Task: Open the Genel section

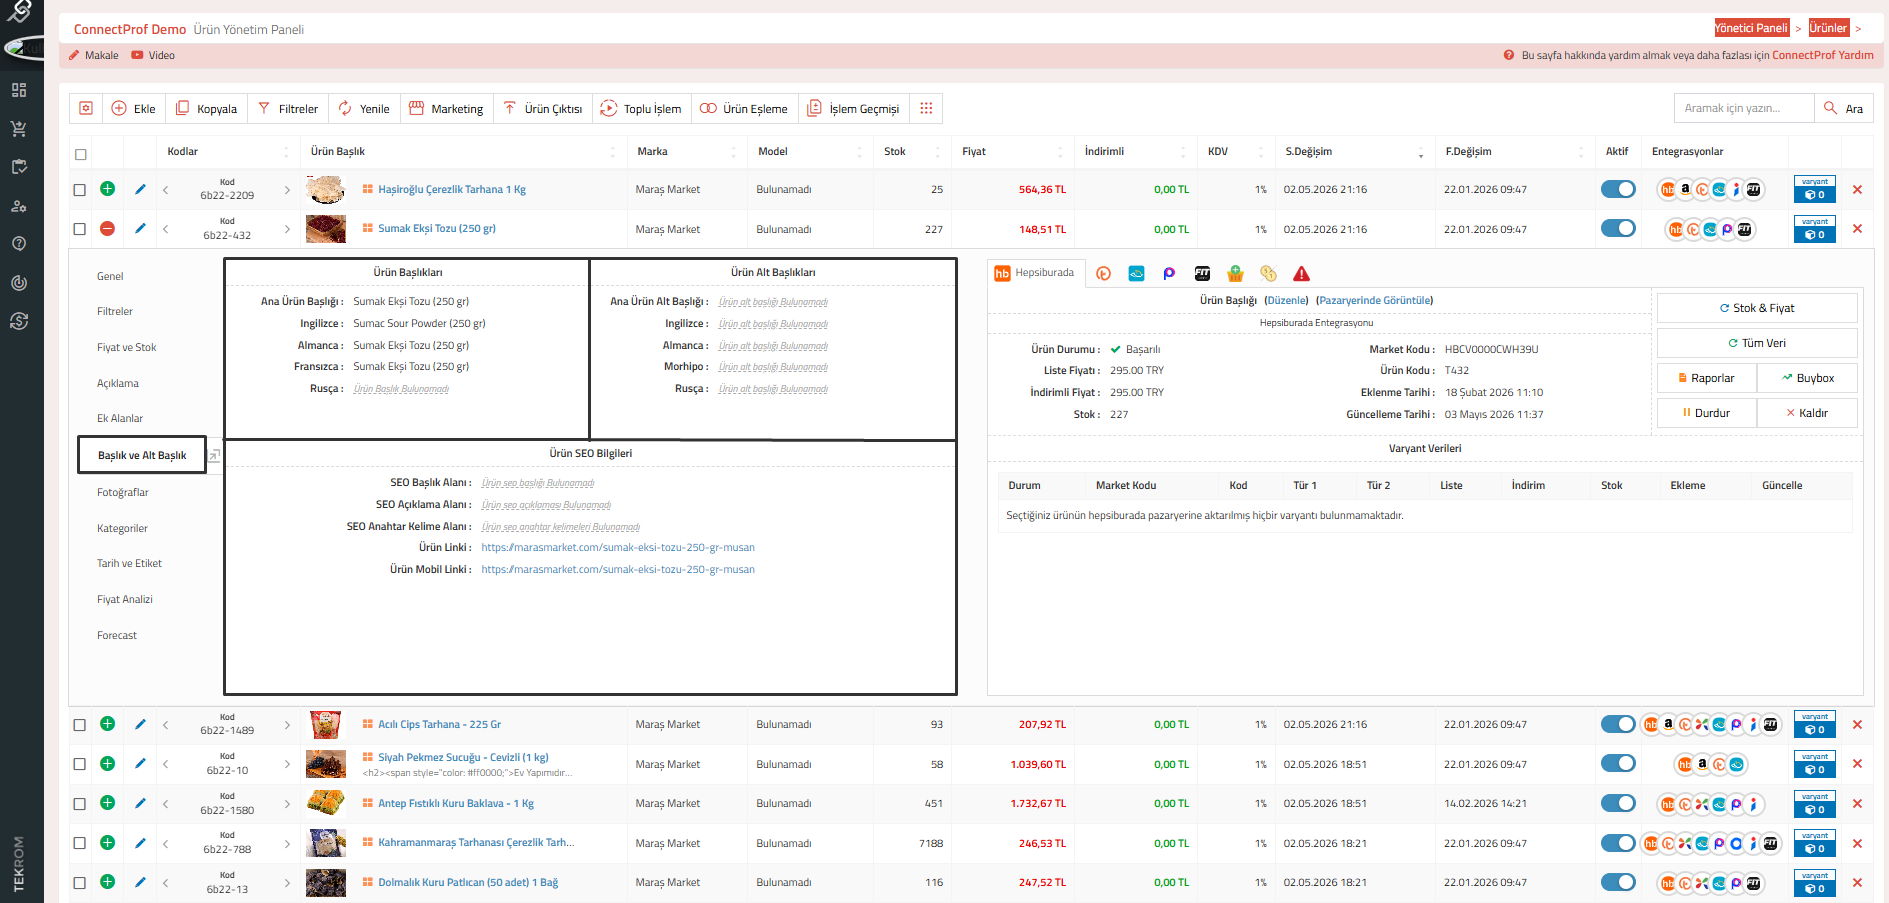Action: (110, 276)
